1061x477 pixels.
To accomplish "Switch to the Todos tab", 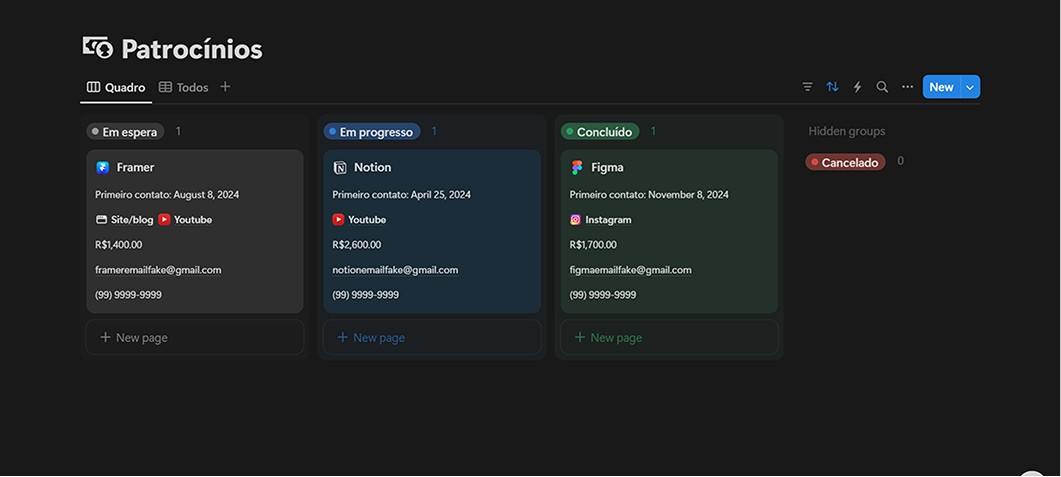I will click(183, 87).
